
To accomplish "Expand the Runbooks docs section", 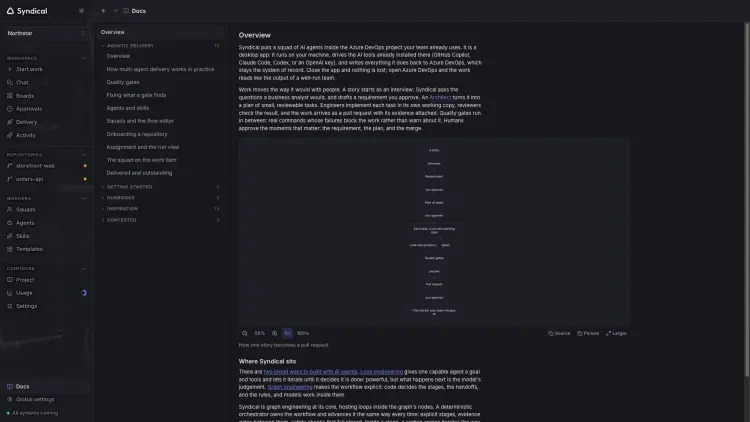I will (x=160, y=198).
